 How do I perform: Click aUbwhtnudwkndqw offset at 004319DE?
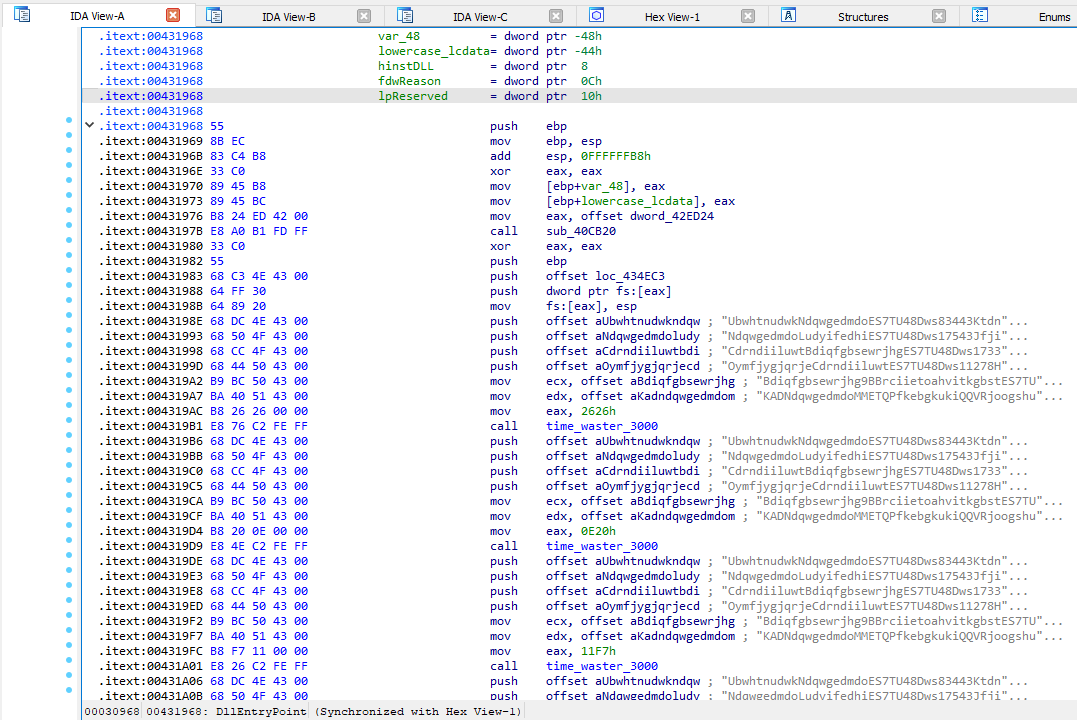(647, 561)
